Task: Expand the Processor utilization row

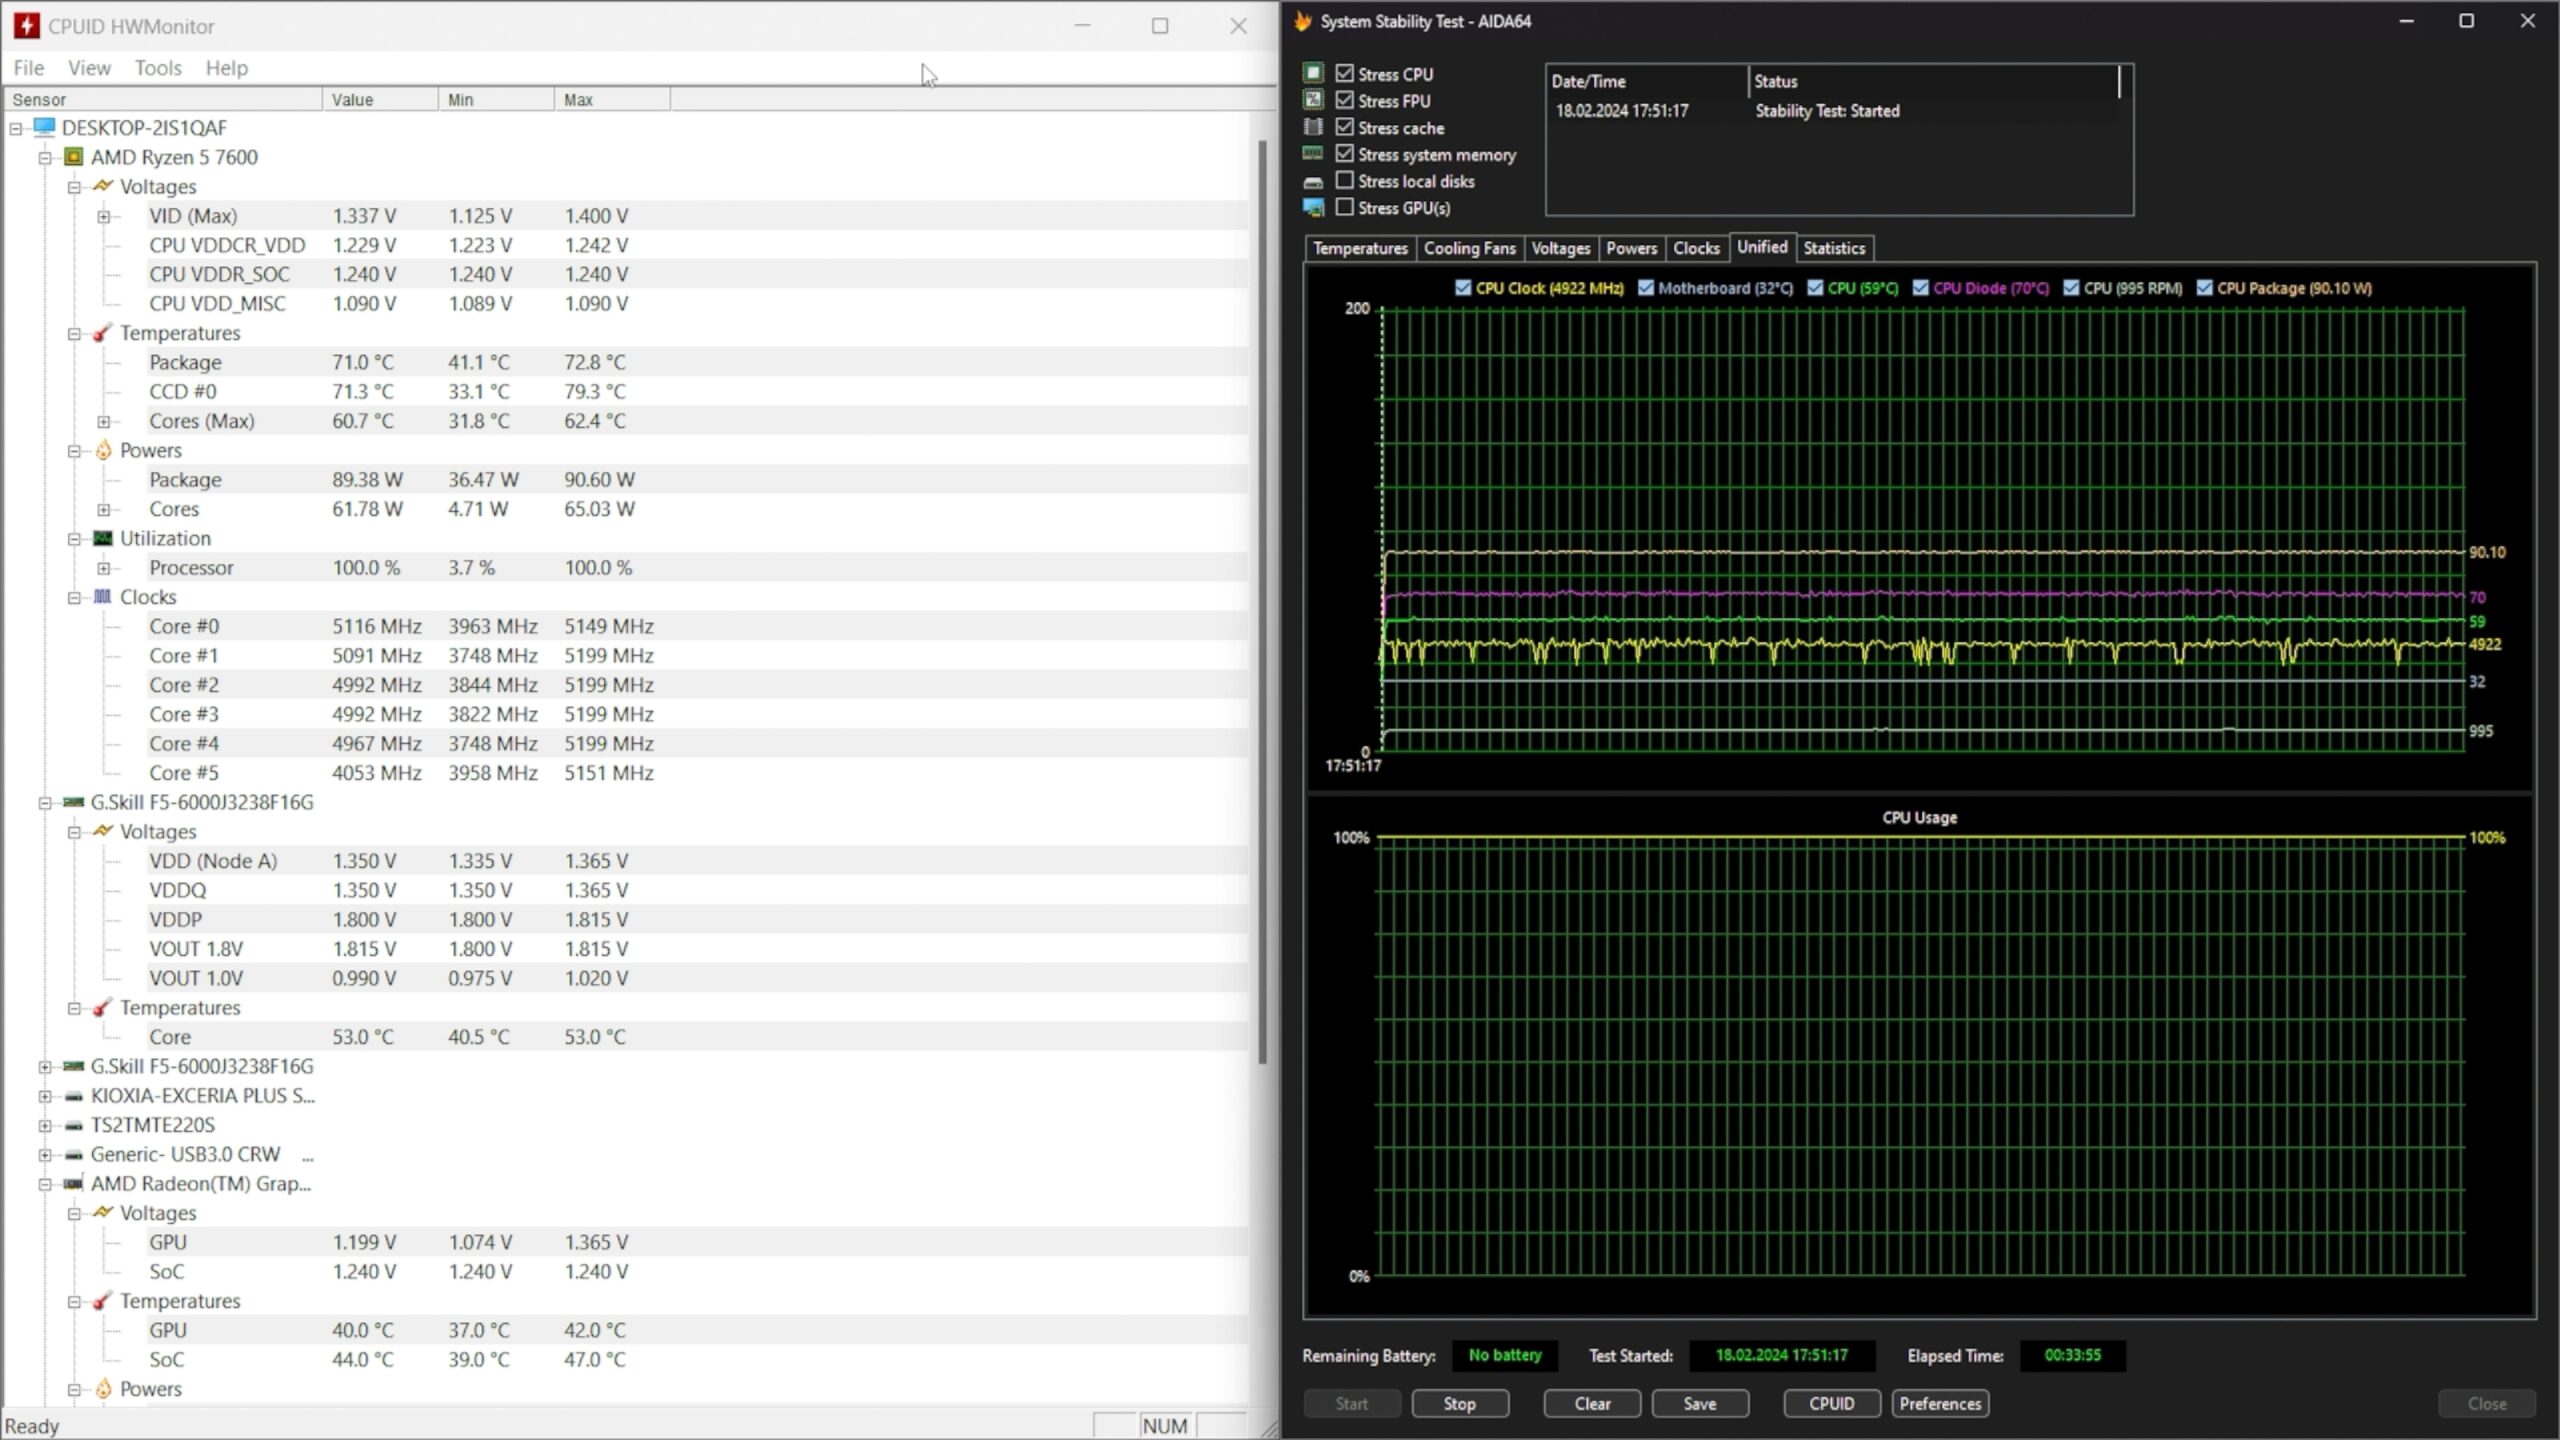Action: 103,569
